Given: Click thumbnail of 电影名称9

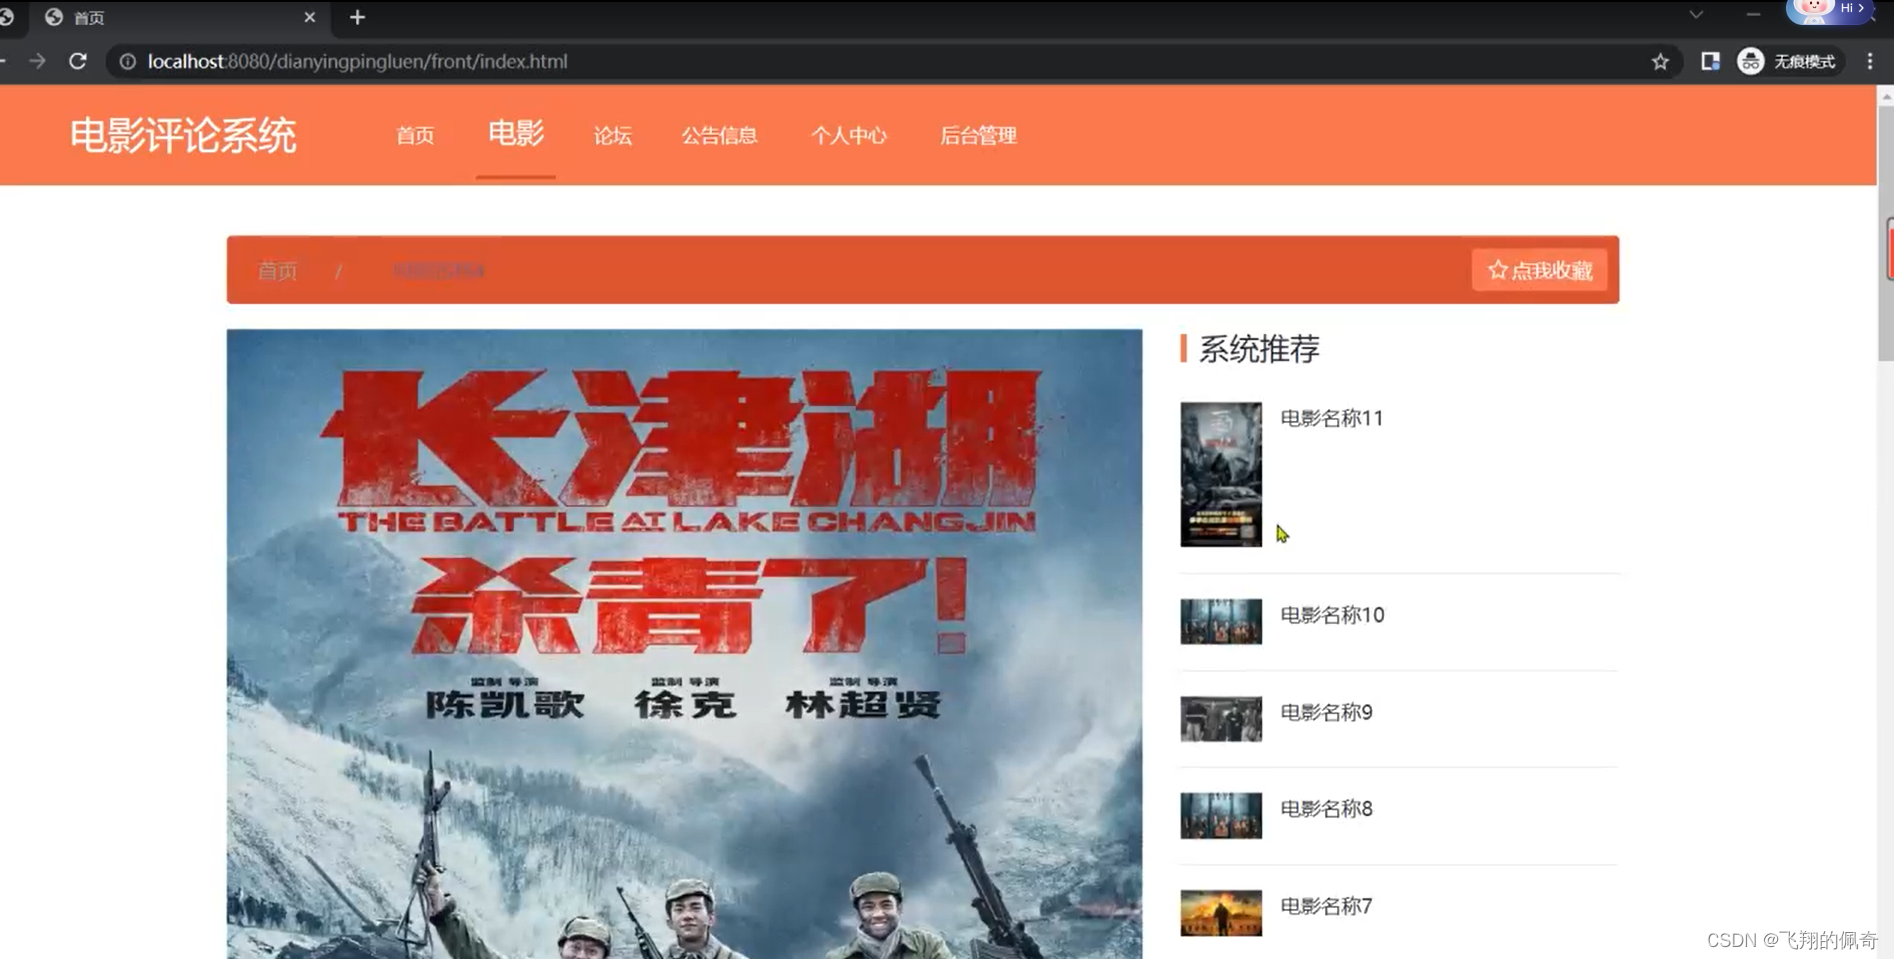Looking at the screenshot, I should 1221,718.
